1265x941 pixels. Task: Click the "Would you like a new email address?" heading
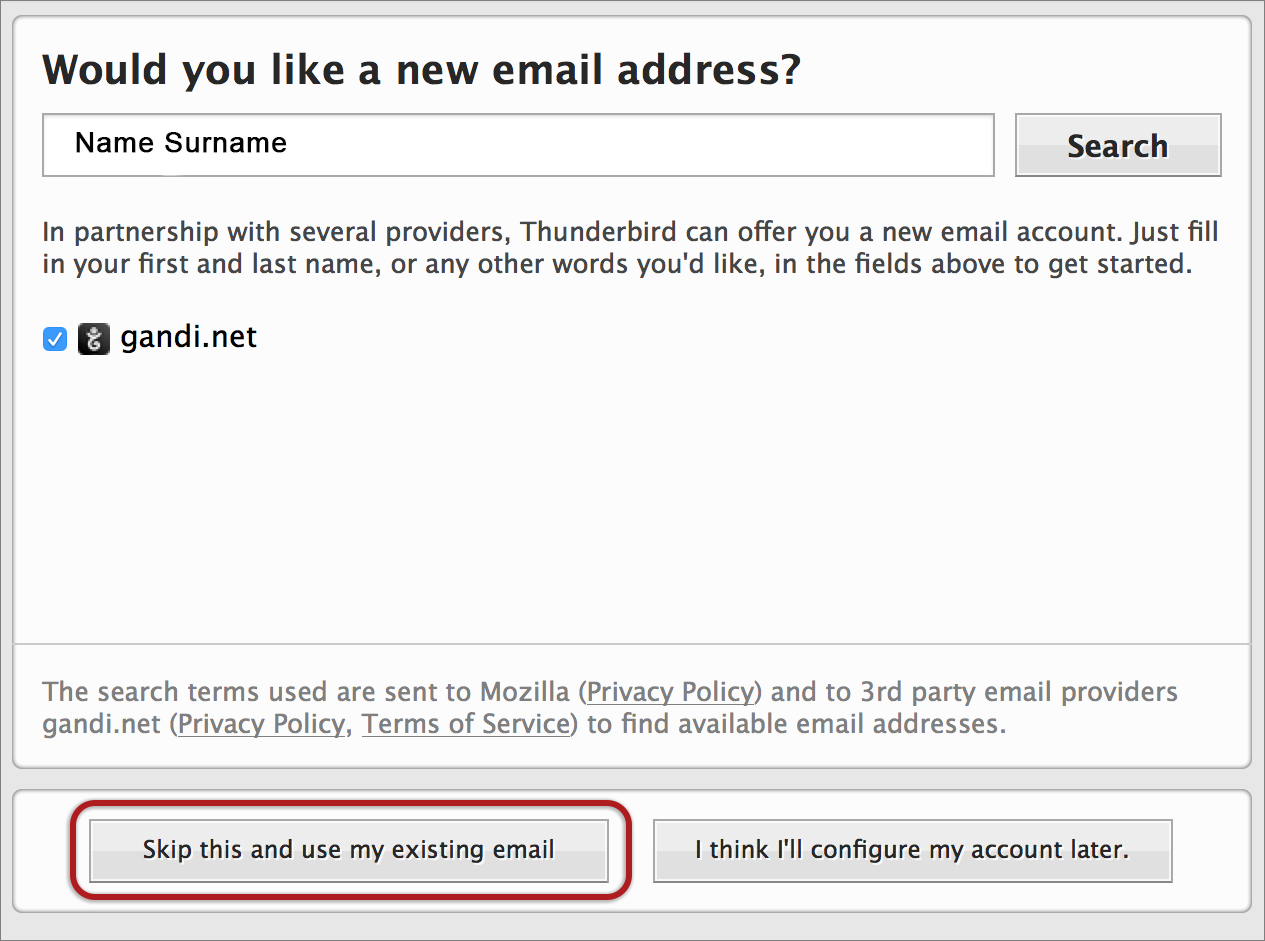(x=421, y=70)
